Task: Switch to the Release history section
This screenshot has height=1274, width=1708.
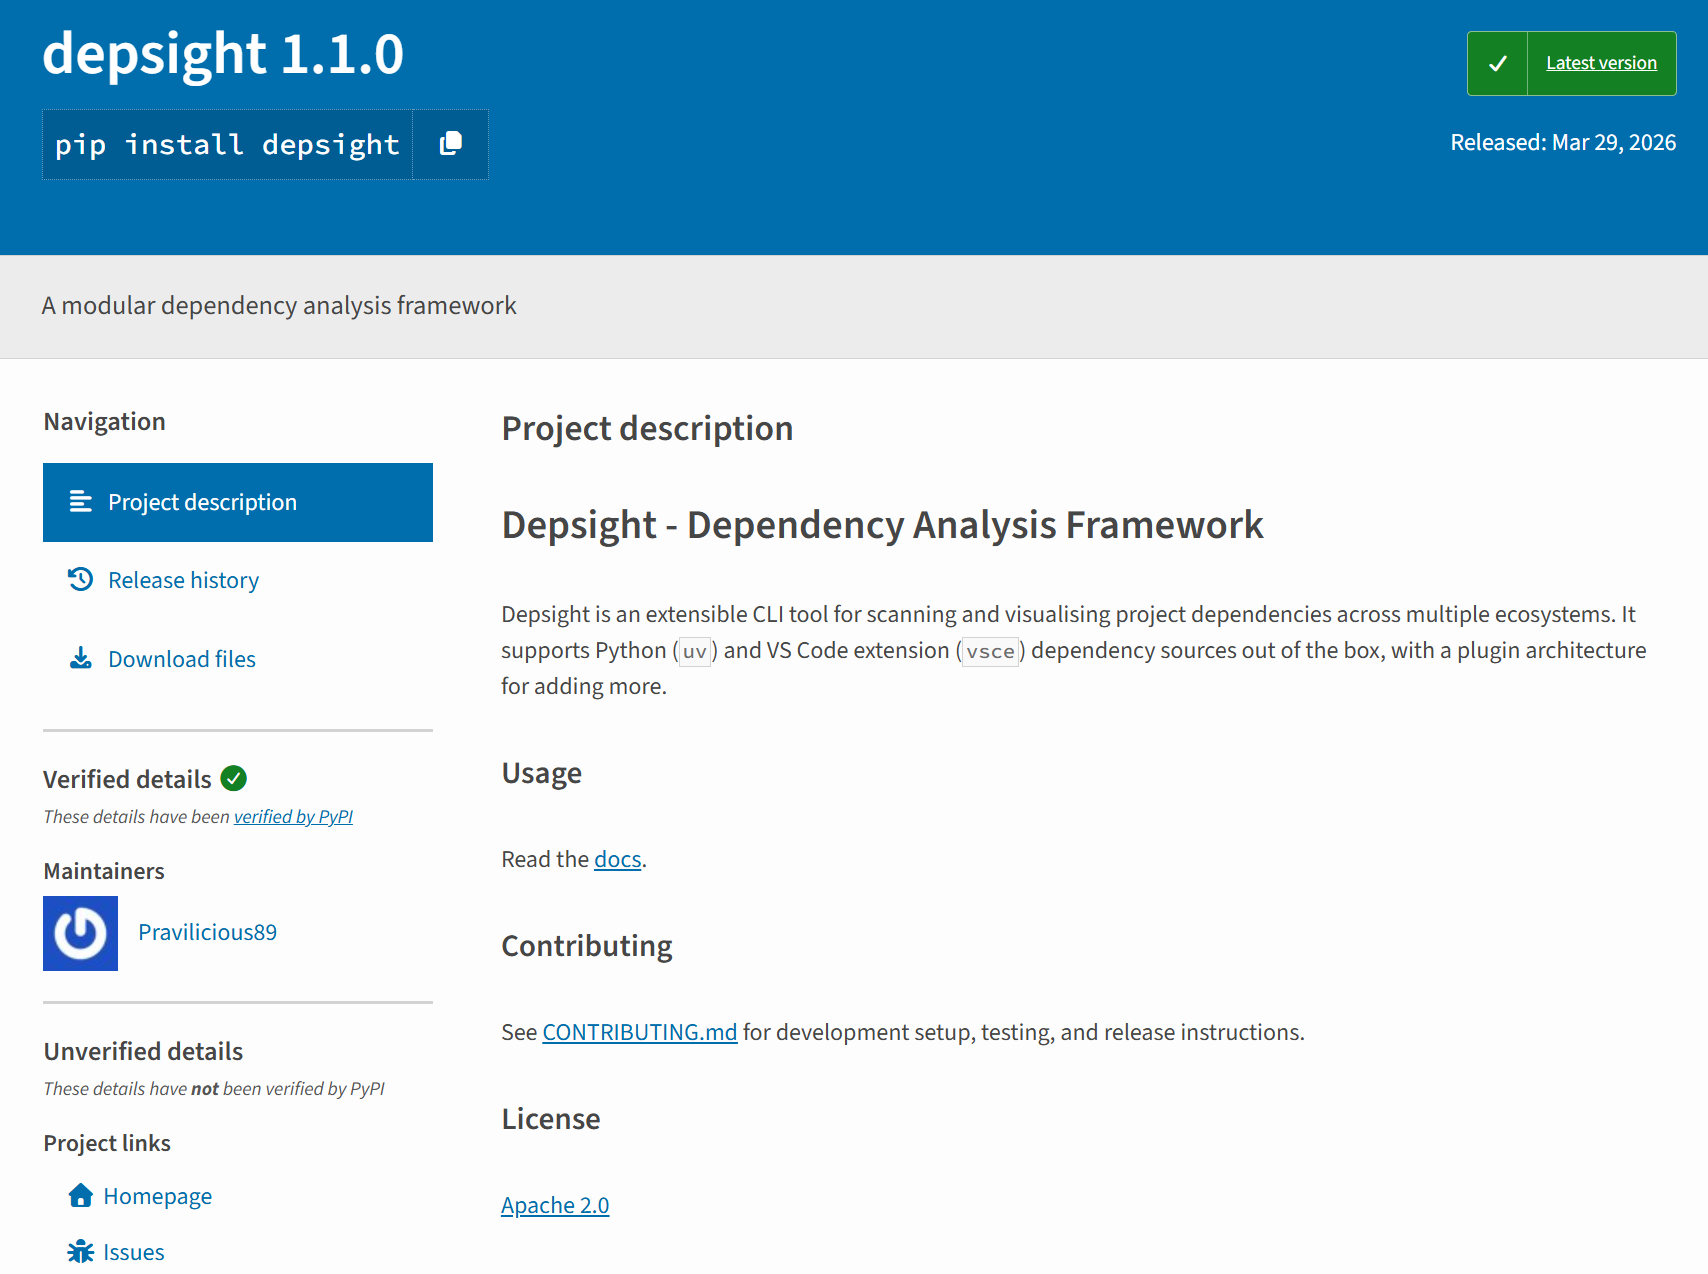Action: pos(183,579)
